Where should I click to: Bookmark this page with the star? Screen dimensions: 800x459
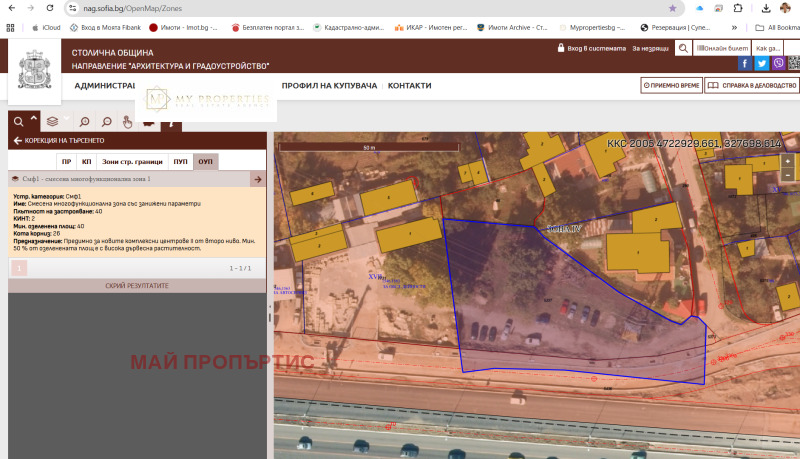[673, 7]
